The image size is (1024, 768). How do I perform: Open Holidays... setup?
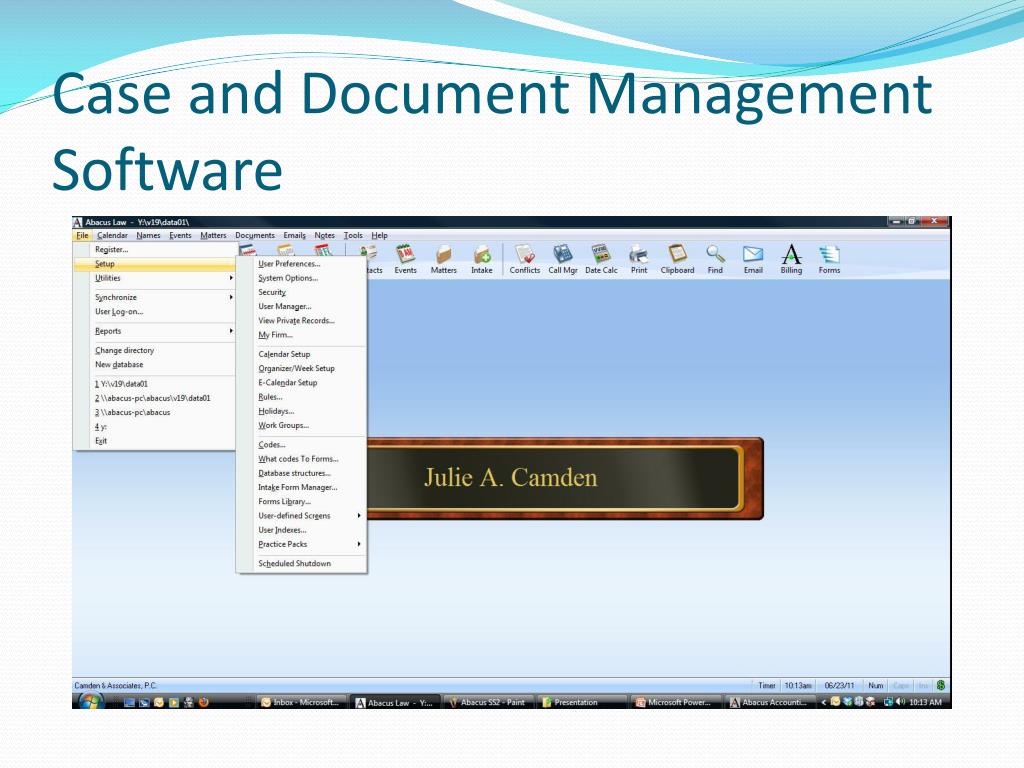(x=302, y=411)
